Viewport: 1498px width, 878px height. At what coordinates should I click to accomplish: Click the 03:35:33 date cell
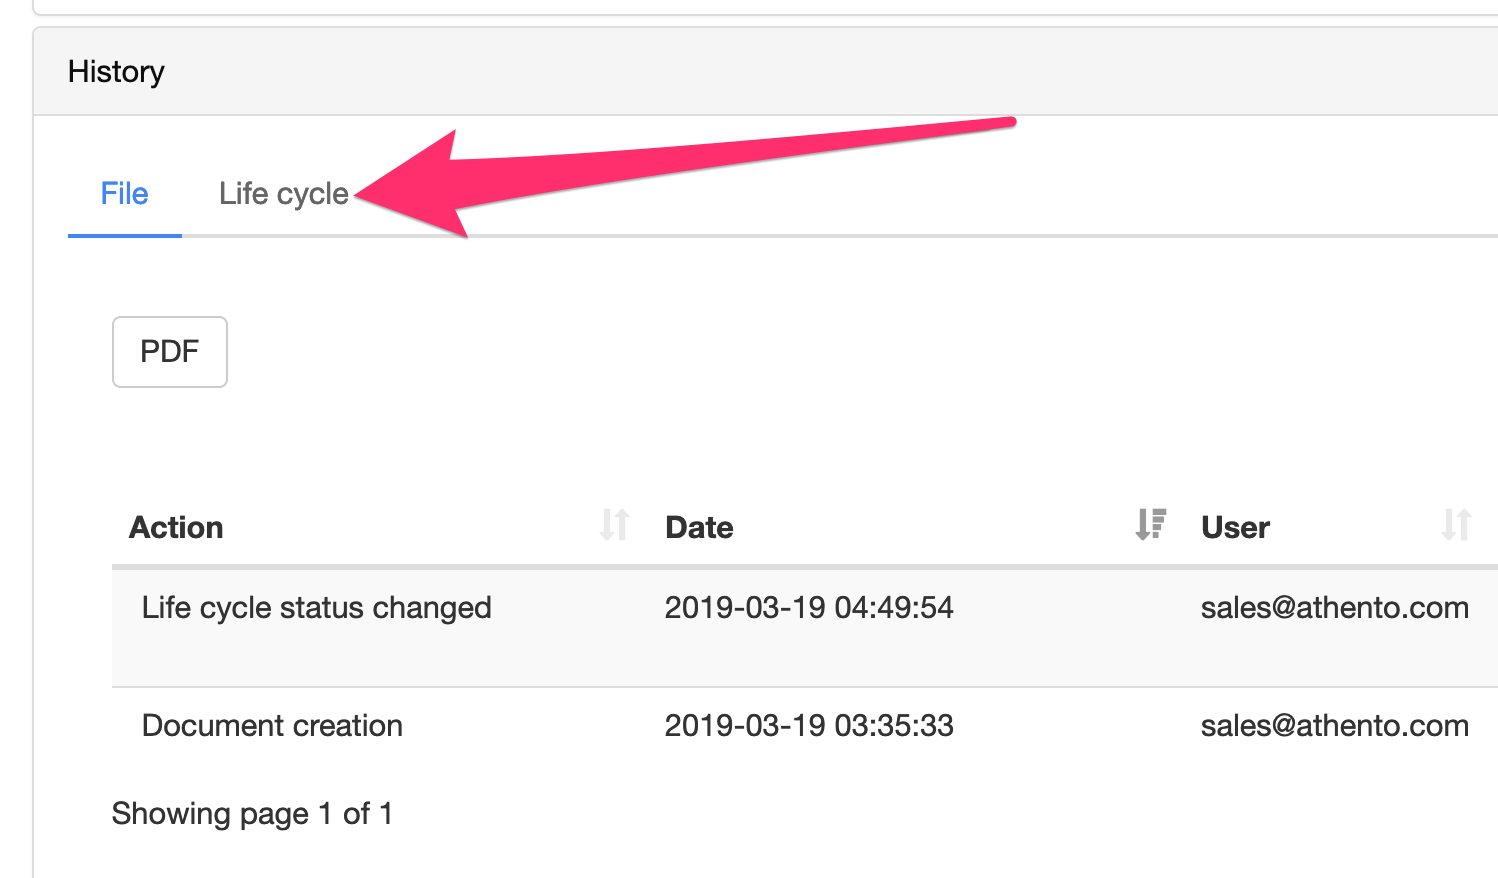[x=809, y=726]
